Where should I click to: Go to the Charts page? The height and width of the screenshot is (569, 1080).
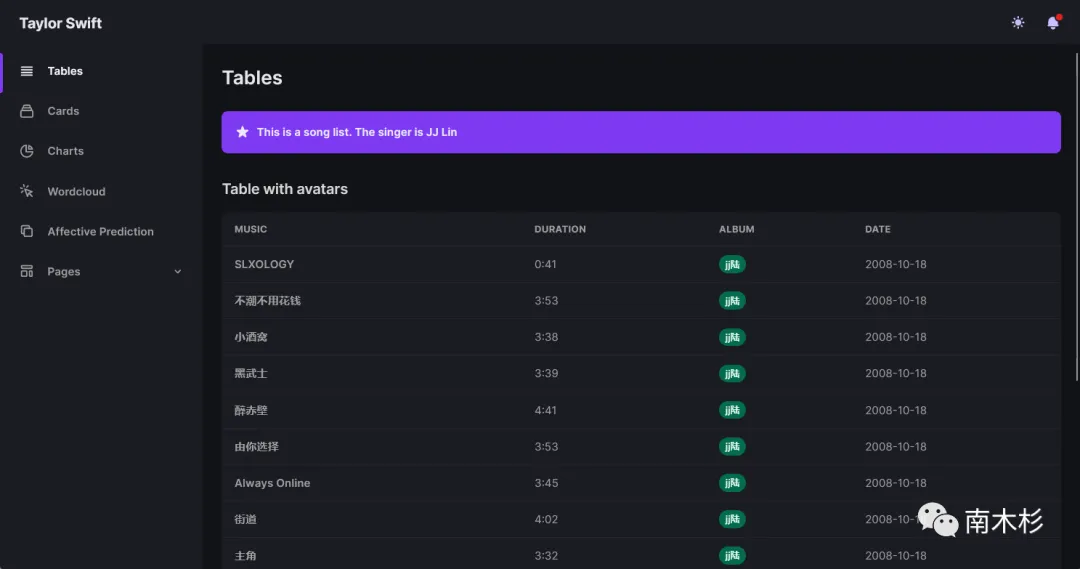[66, 151]
